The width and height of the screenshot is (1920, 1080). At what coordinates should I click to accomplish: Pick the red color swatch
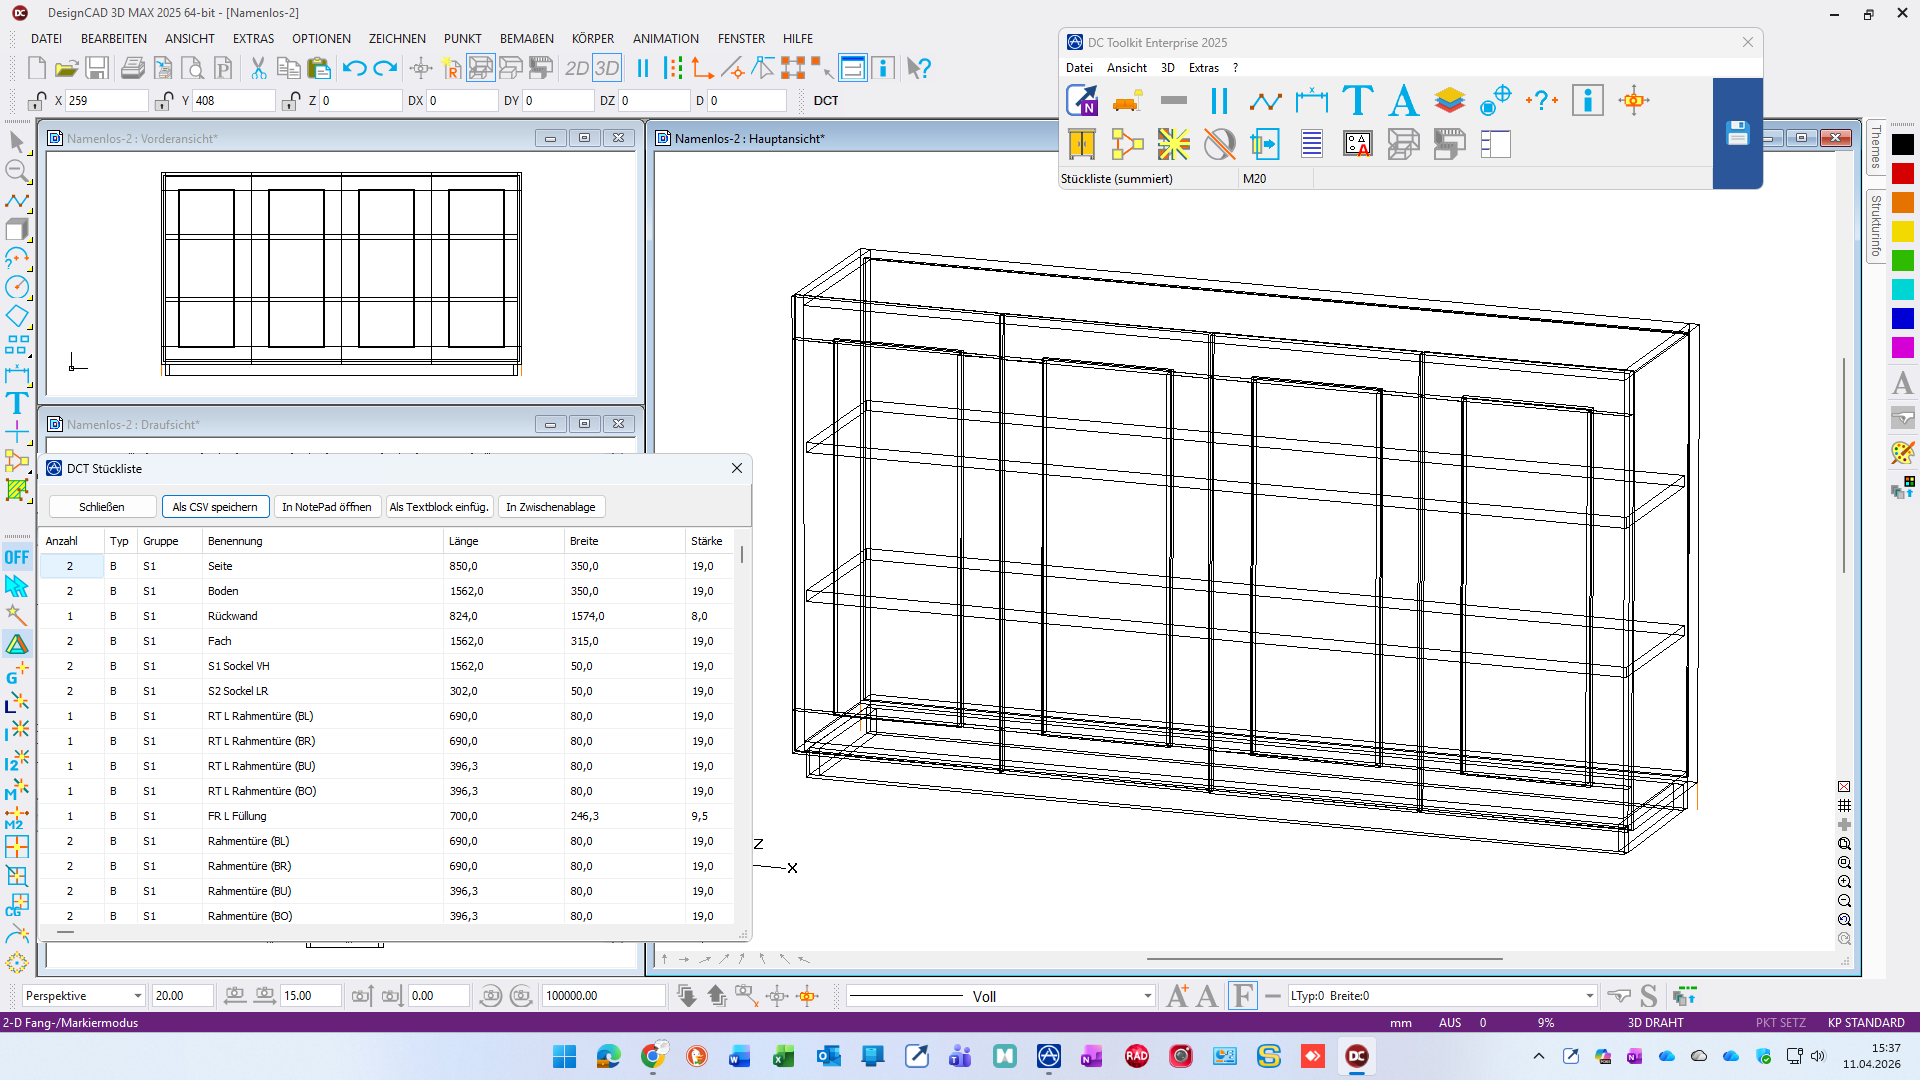(1902, 174)
